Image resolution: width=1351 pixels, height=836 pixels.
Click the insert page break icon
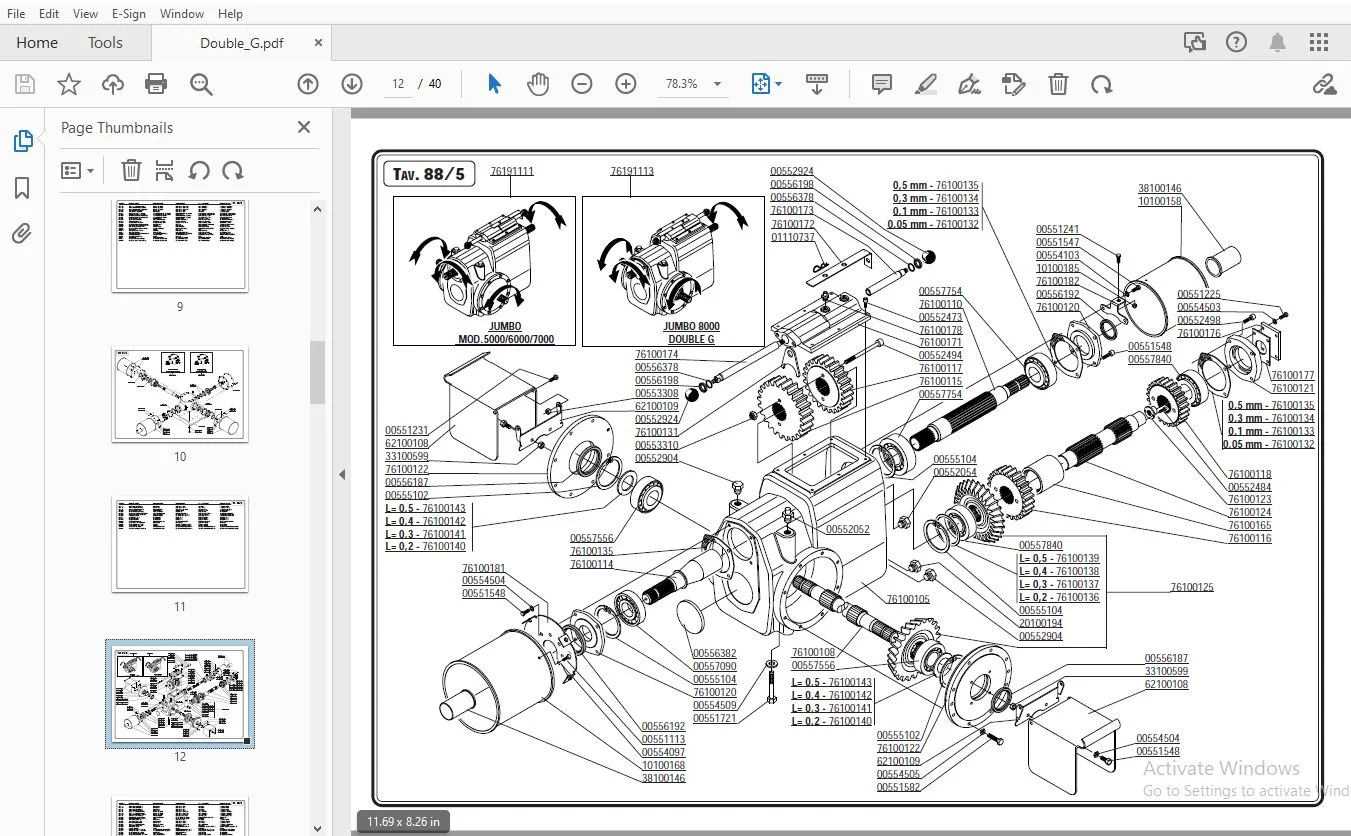pyautogui.click(x=165, y=170)
